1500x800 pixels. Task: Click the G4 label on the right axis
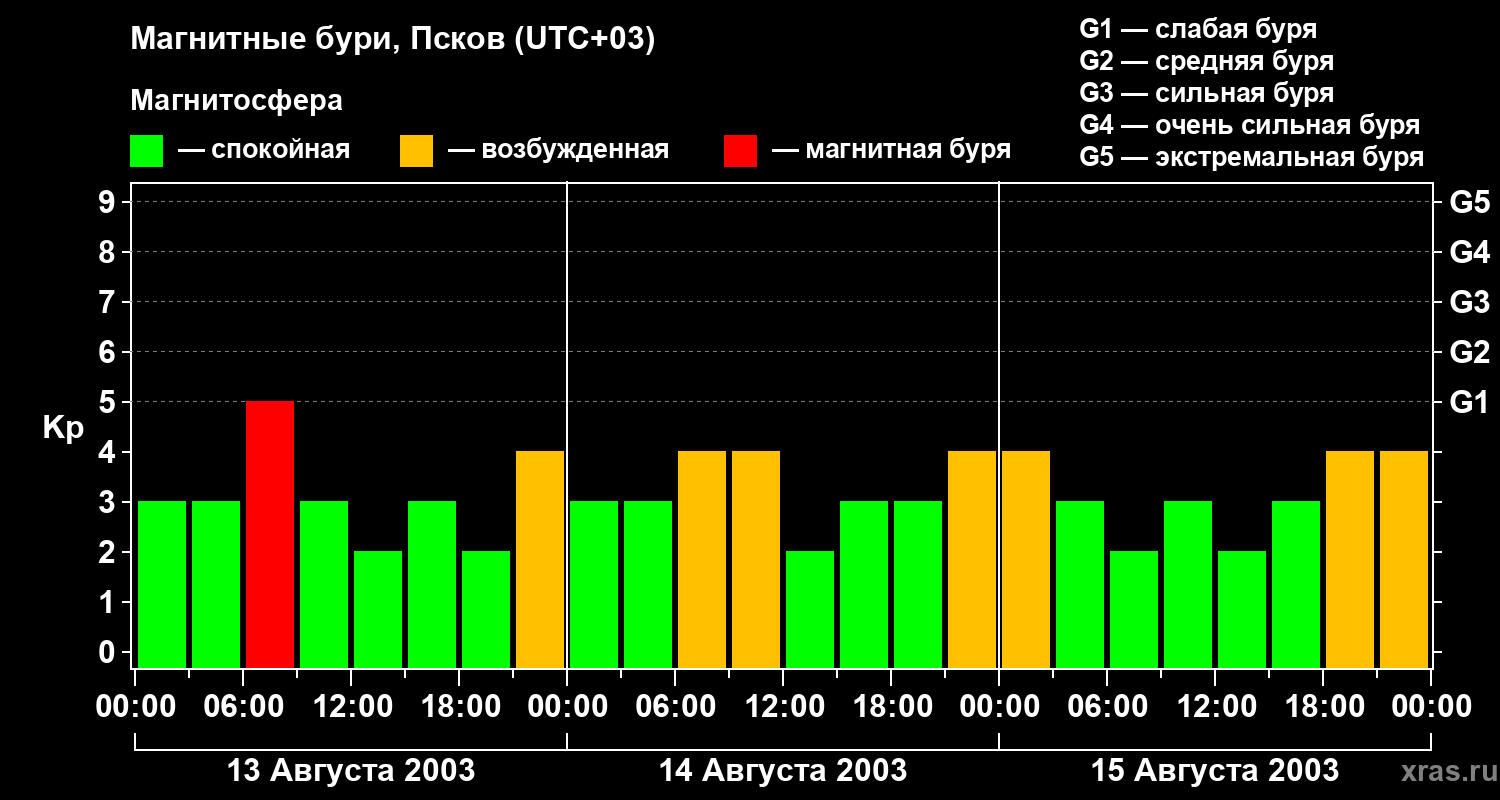click(x=1469, y=252)
